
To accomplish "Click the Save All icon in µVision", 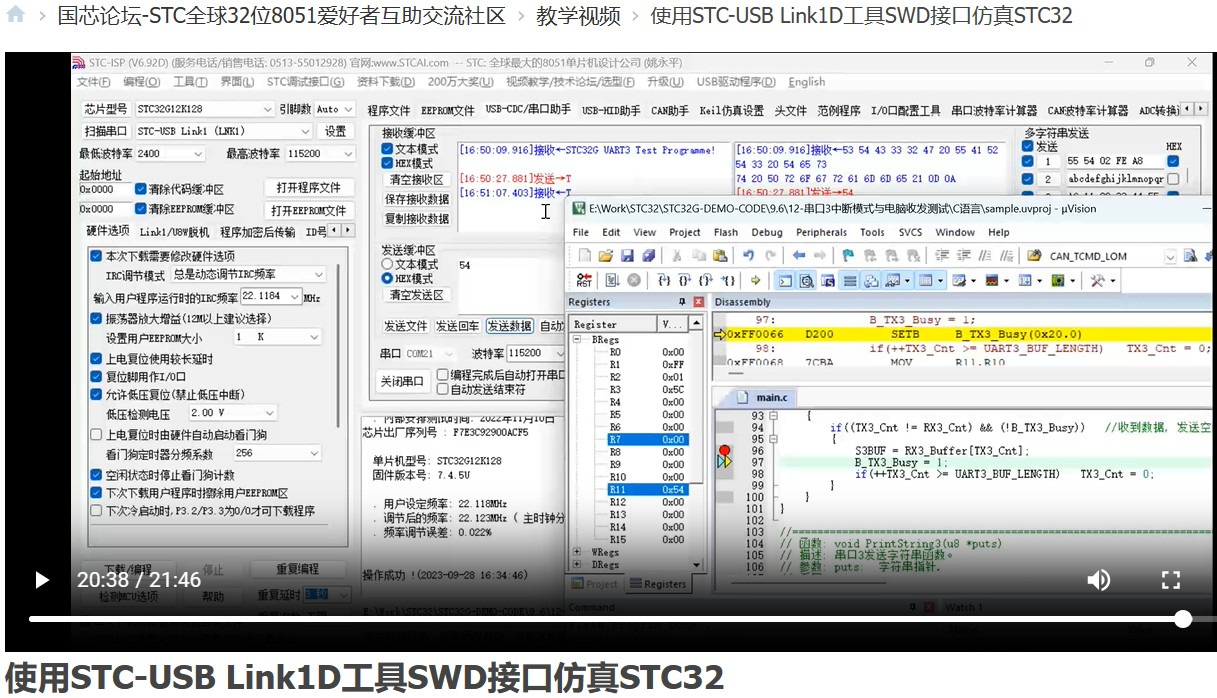I will click(647, 256).
